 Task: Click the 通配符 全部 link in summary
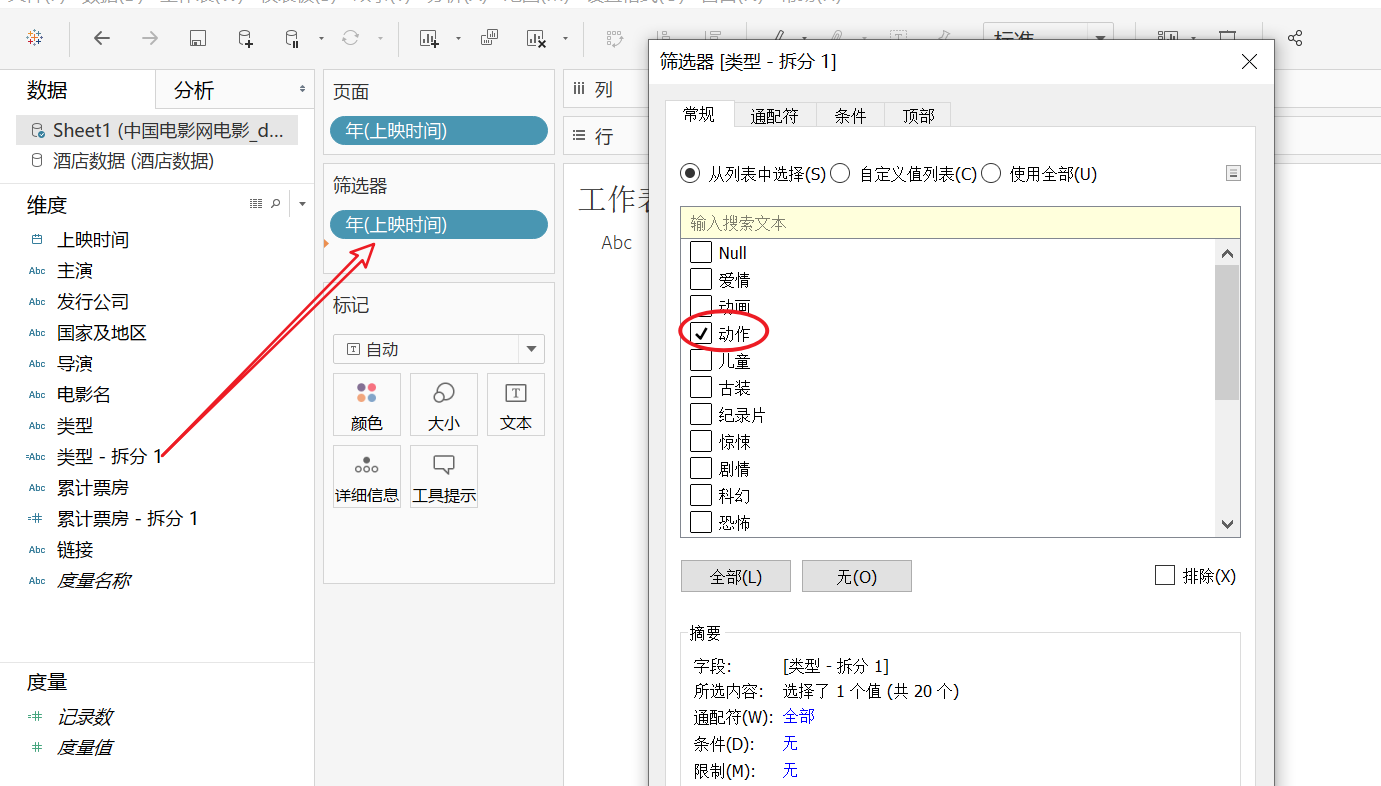click(x=798, y=716)
